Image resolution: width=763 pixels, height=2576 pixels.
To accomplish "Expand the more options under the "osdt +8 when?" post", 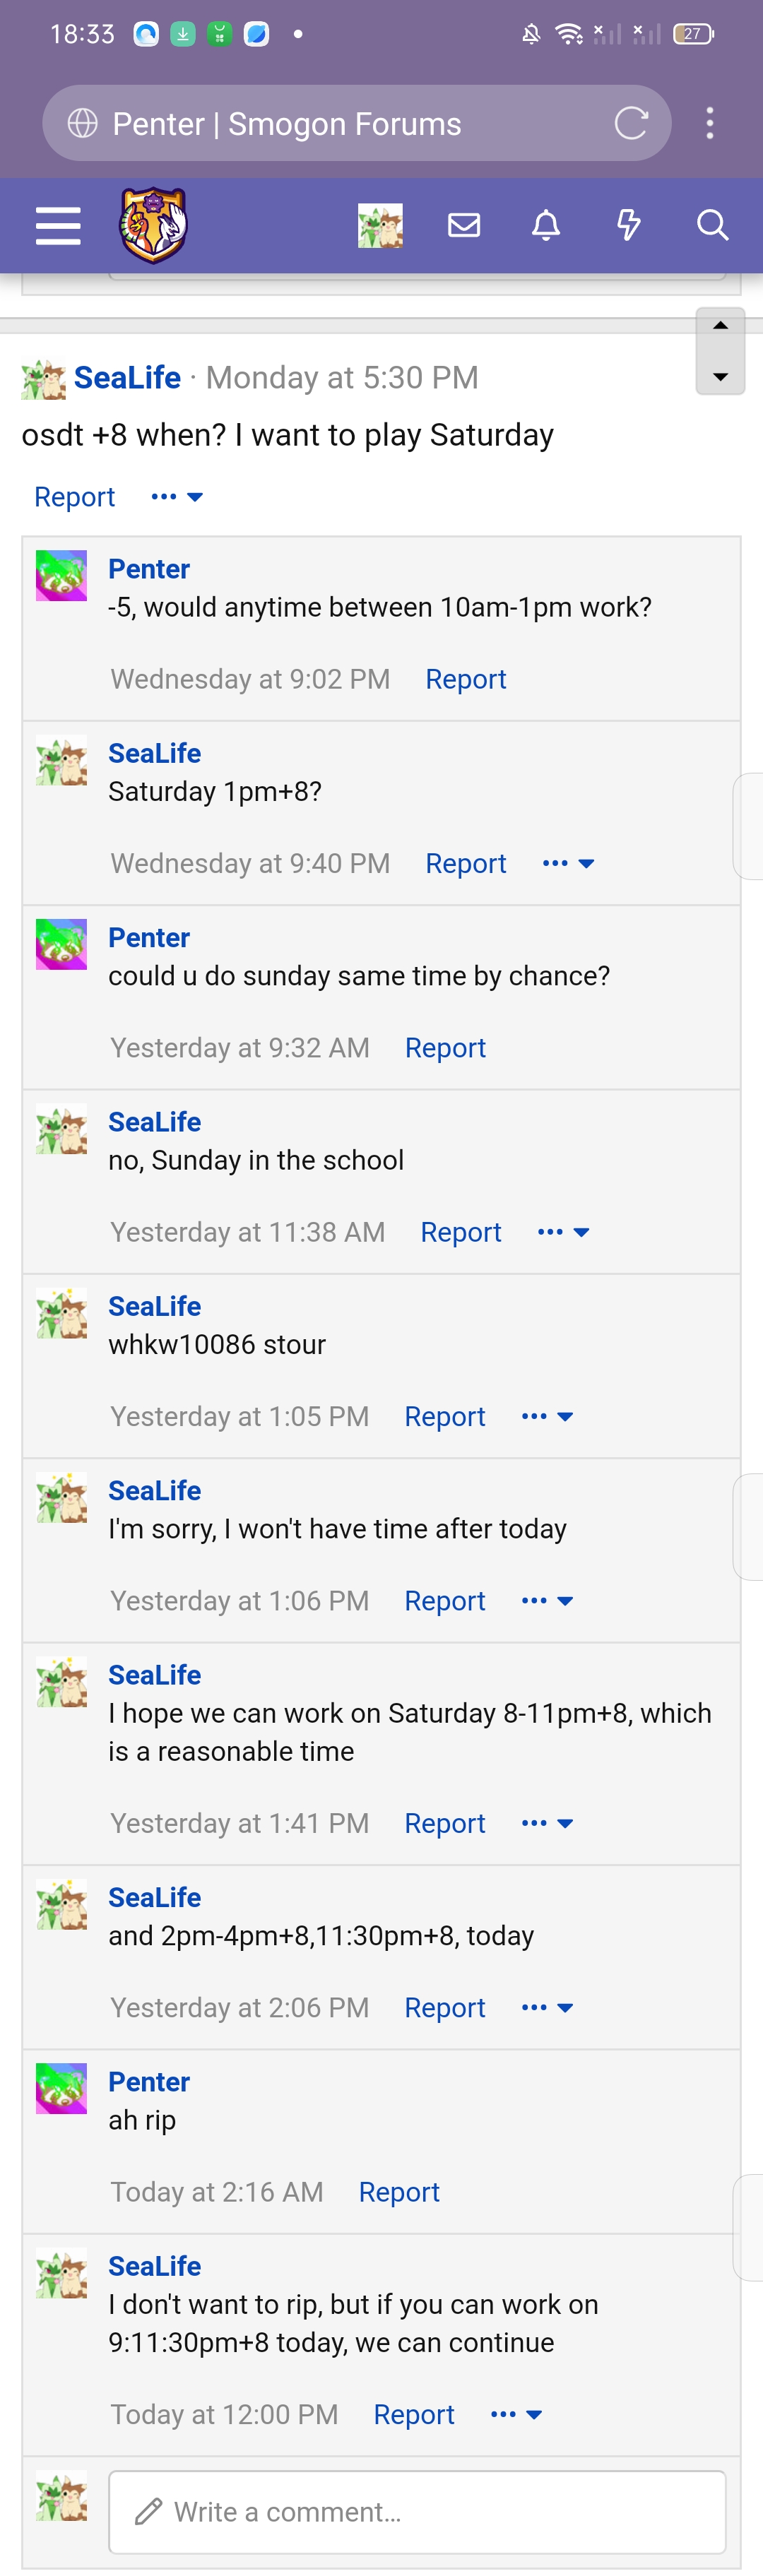I will [x=177, y=497].
